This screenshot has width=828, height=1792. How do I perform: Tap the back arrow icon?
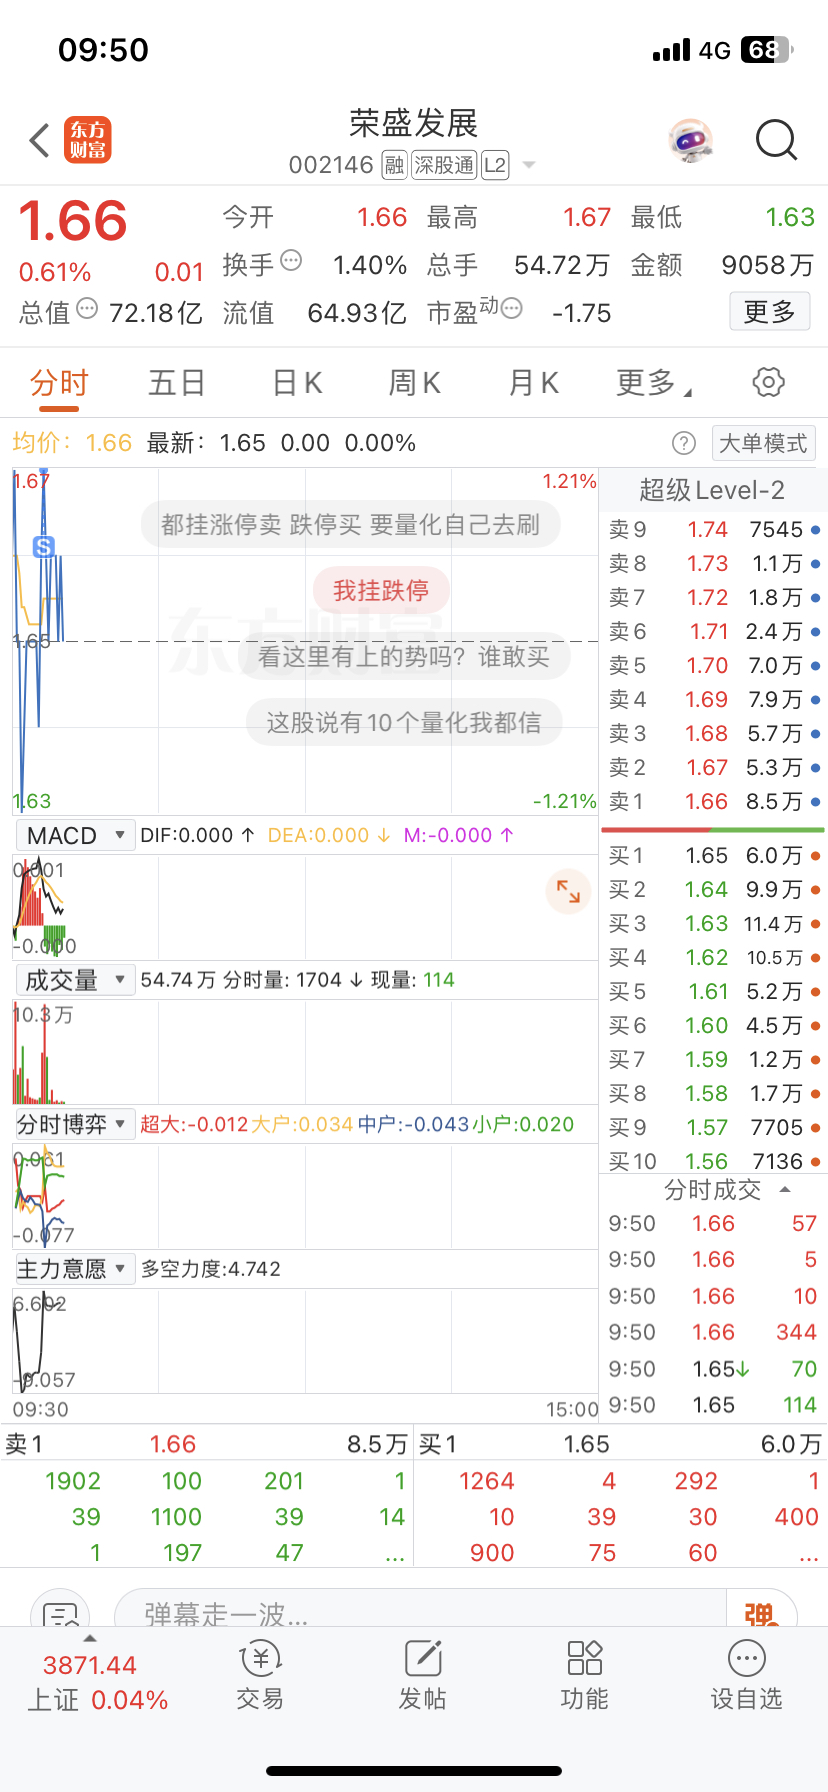point(40,141)
